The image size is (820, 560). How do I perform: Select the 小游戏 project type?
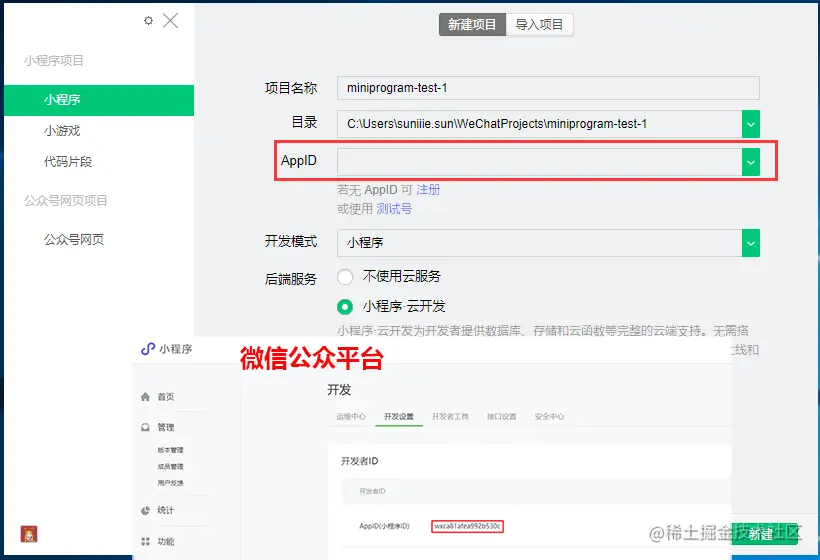pos(62,131)
